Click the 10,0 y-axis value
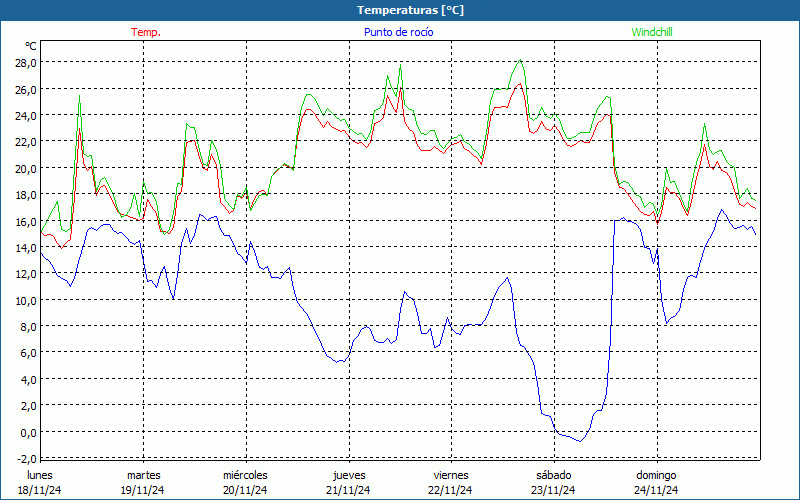800x500 pixels. pos(27,300)
